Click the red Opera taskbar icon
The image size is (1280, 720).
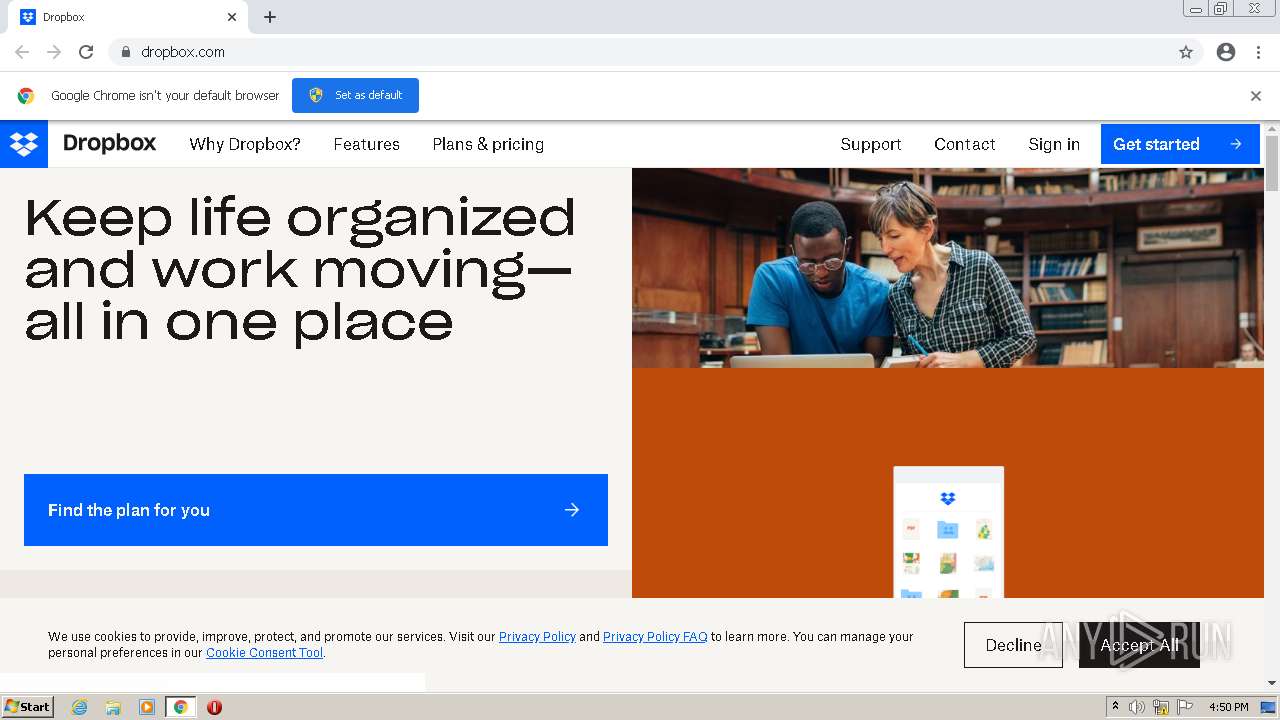point(214,707)
